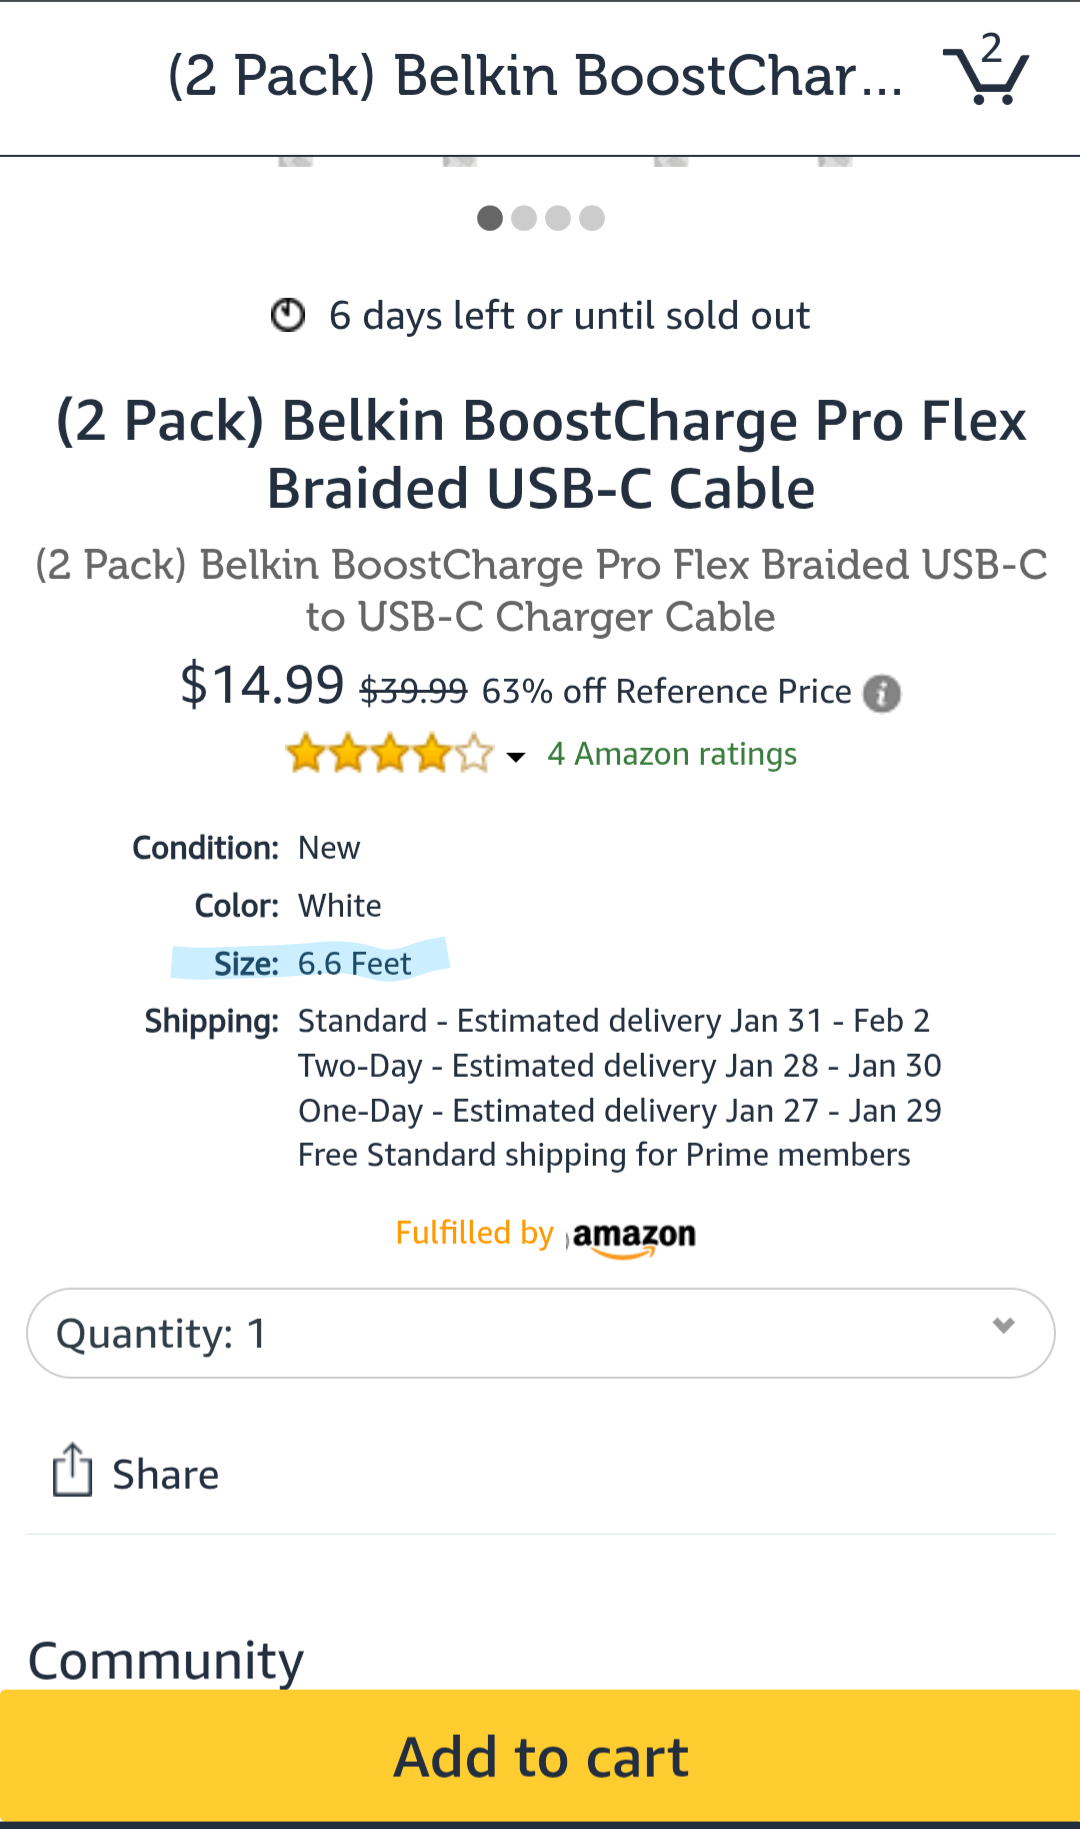This screenshot has width=1080, height=1829.
Task: Expand the rating breakdown arrow
Action: tap(516, 757)
